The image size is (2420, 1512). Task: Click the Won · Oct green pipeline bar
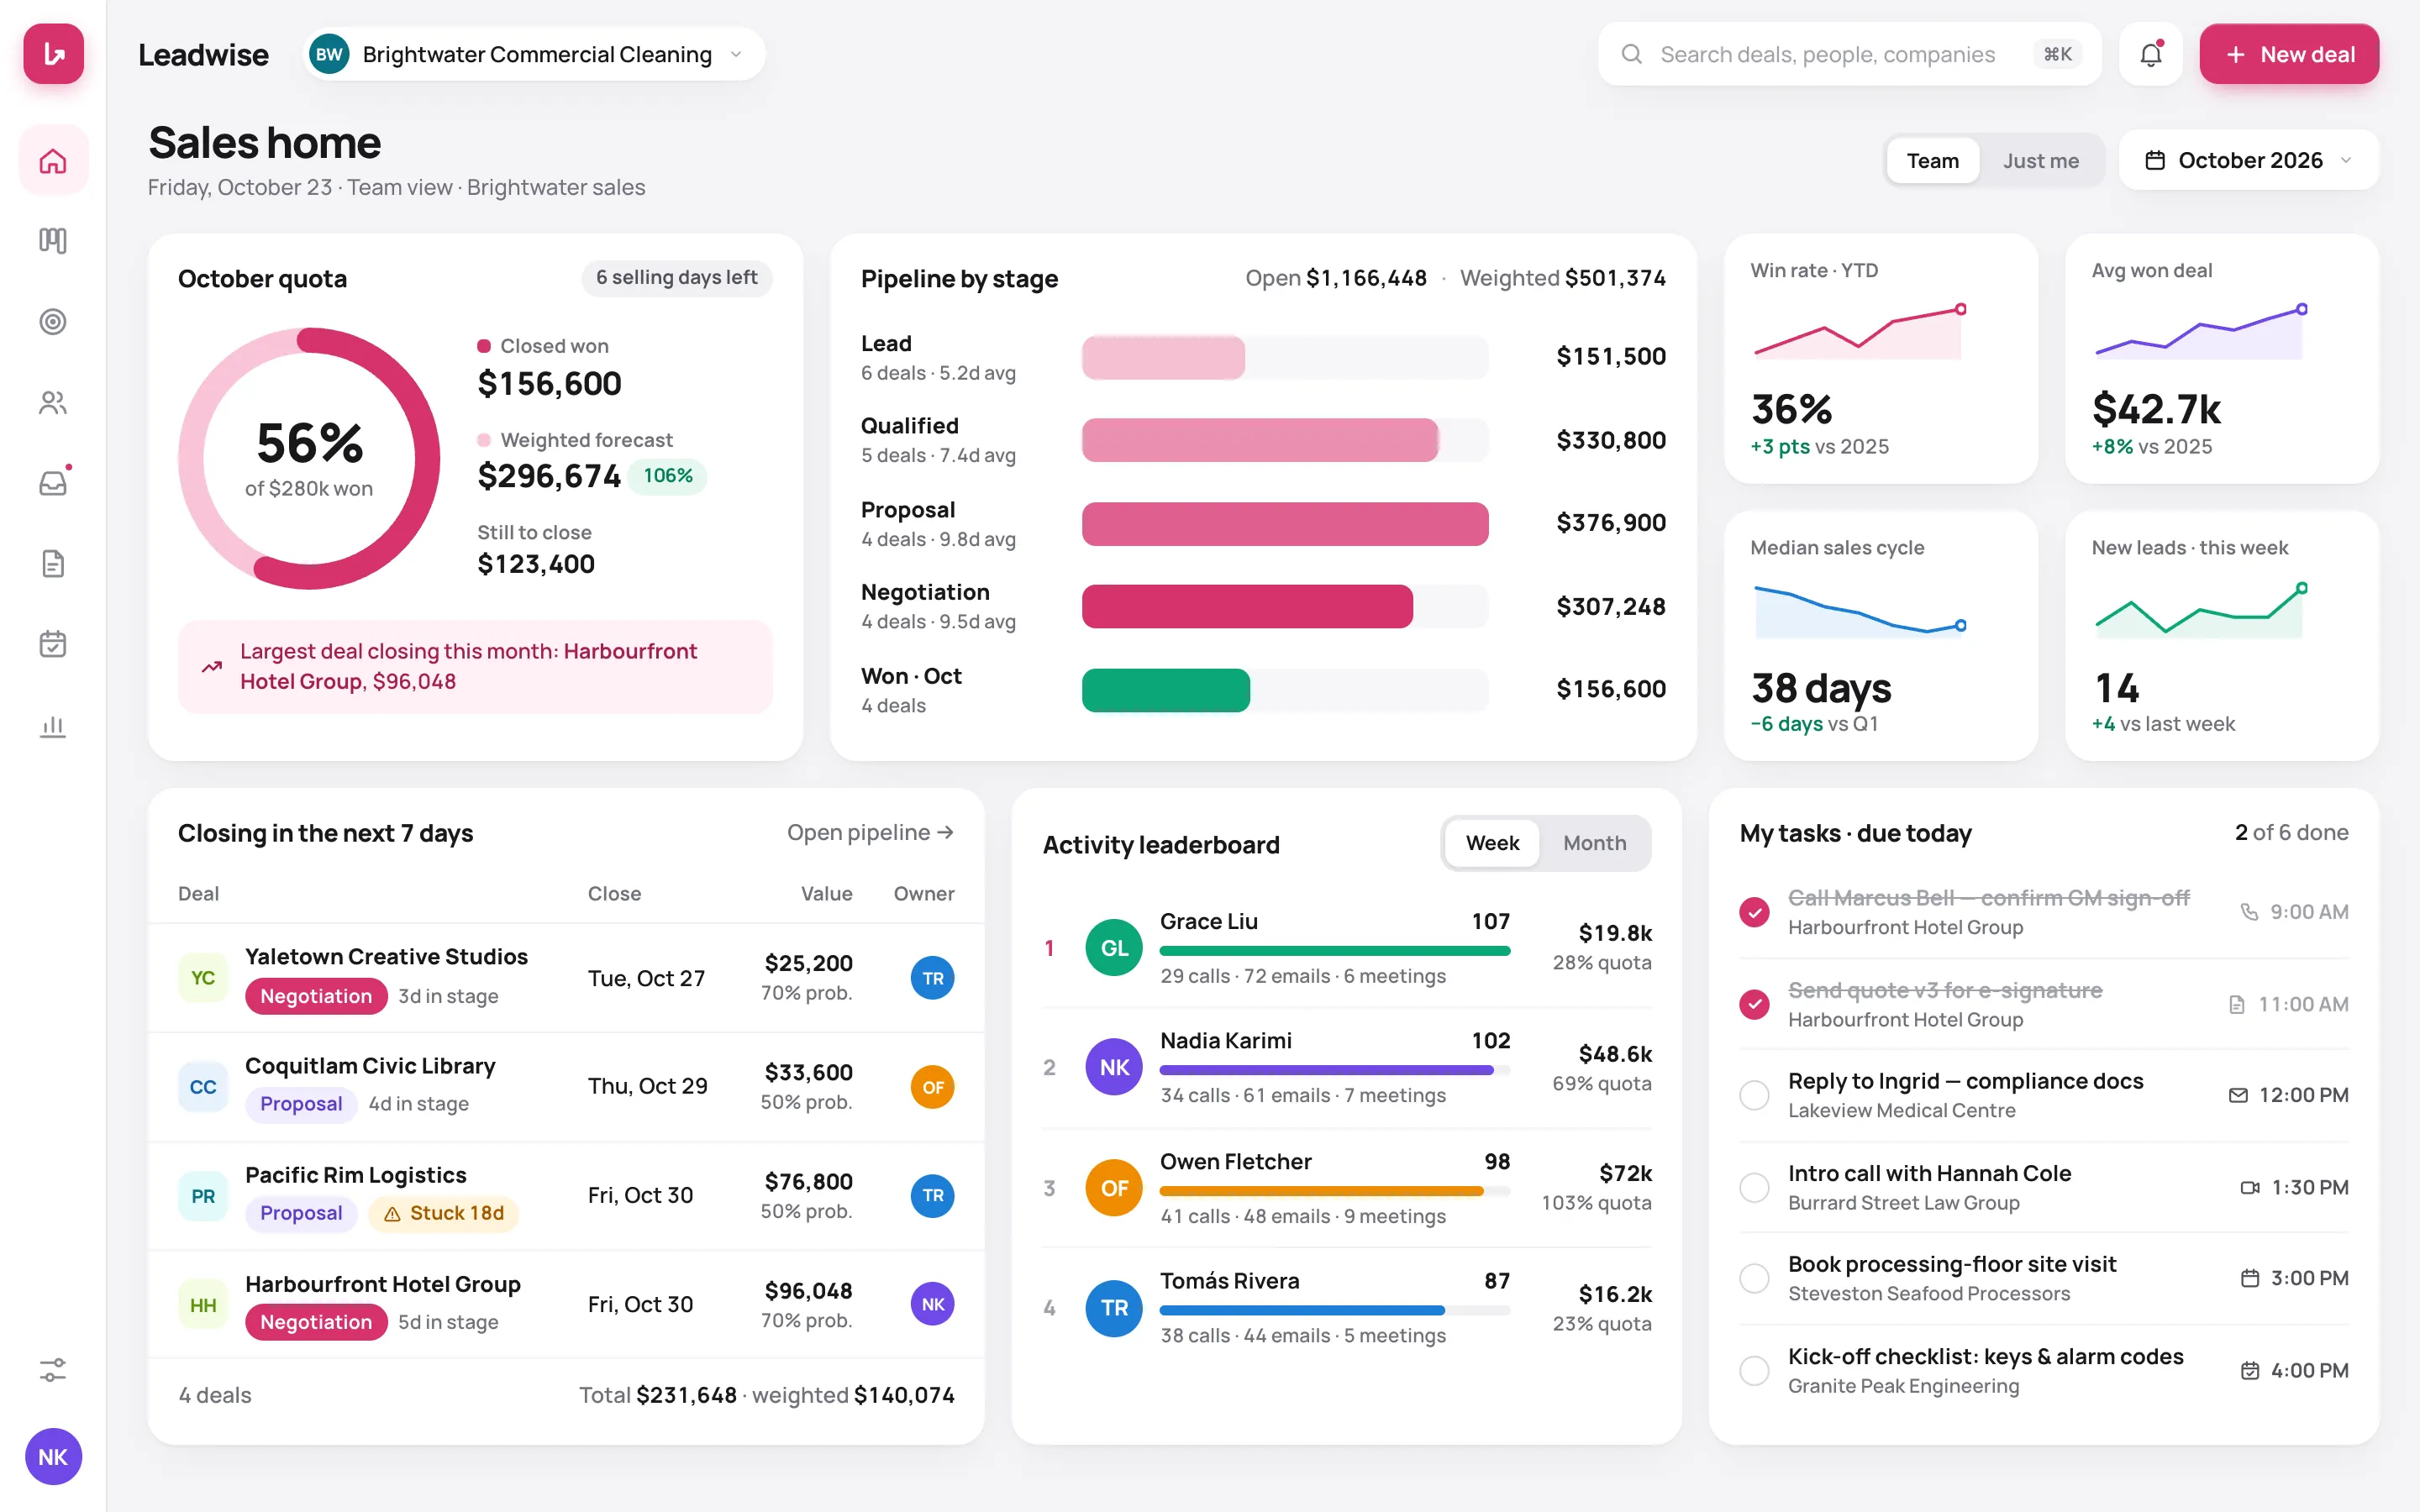click(1166, 690)
